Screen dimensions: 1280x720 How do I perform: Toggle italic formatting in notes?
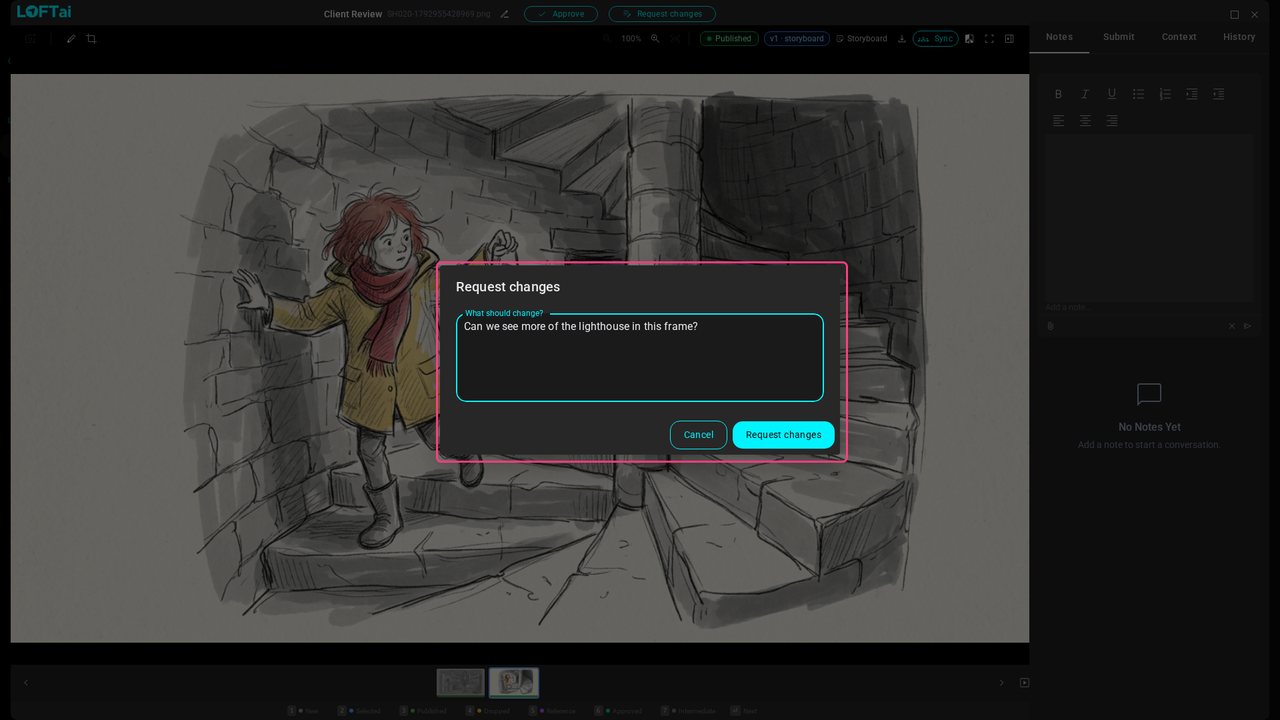click(1085, 94)
